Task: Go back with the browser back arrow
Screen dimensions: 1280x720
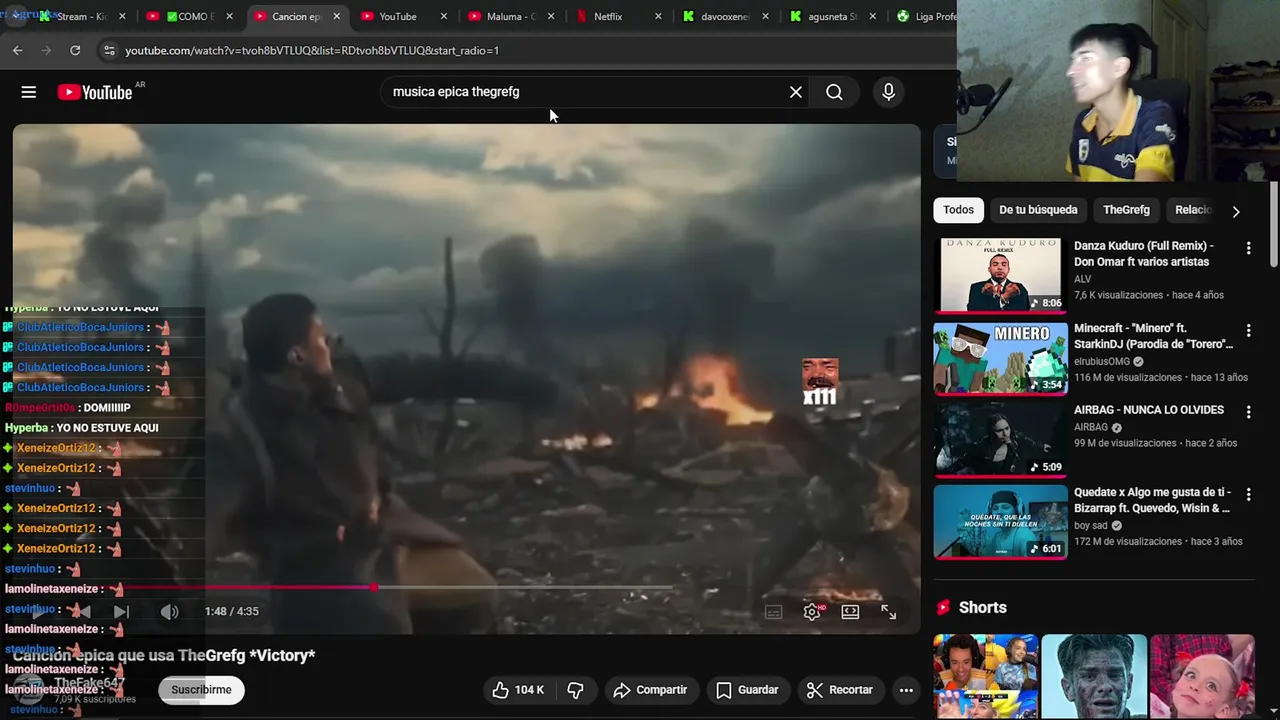Action: pos(18,50)
